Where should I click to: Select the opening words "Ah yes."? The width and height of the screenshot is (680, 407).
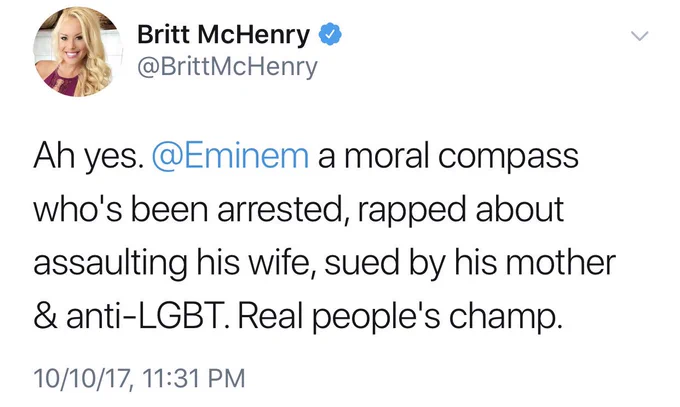[x=88, y=156]
